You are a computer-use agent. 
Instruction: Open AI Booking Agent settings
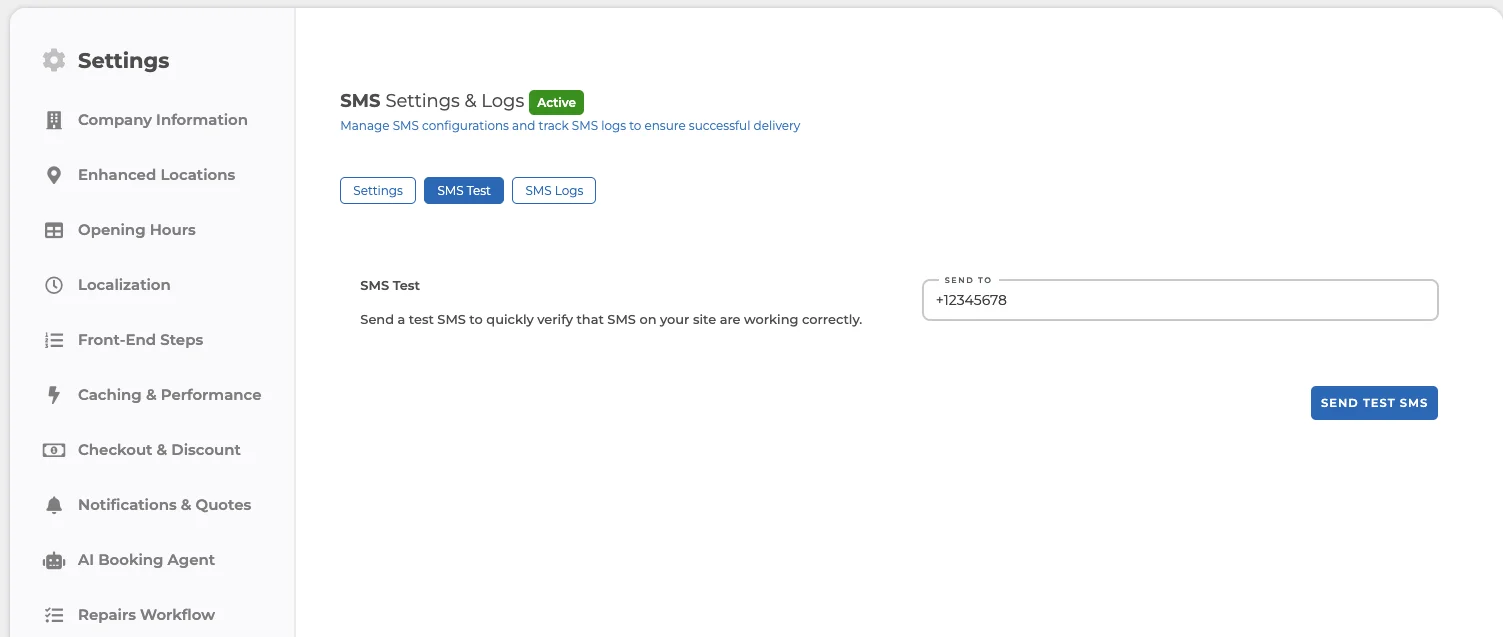[147, 560]
